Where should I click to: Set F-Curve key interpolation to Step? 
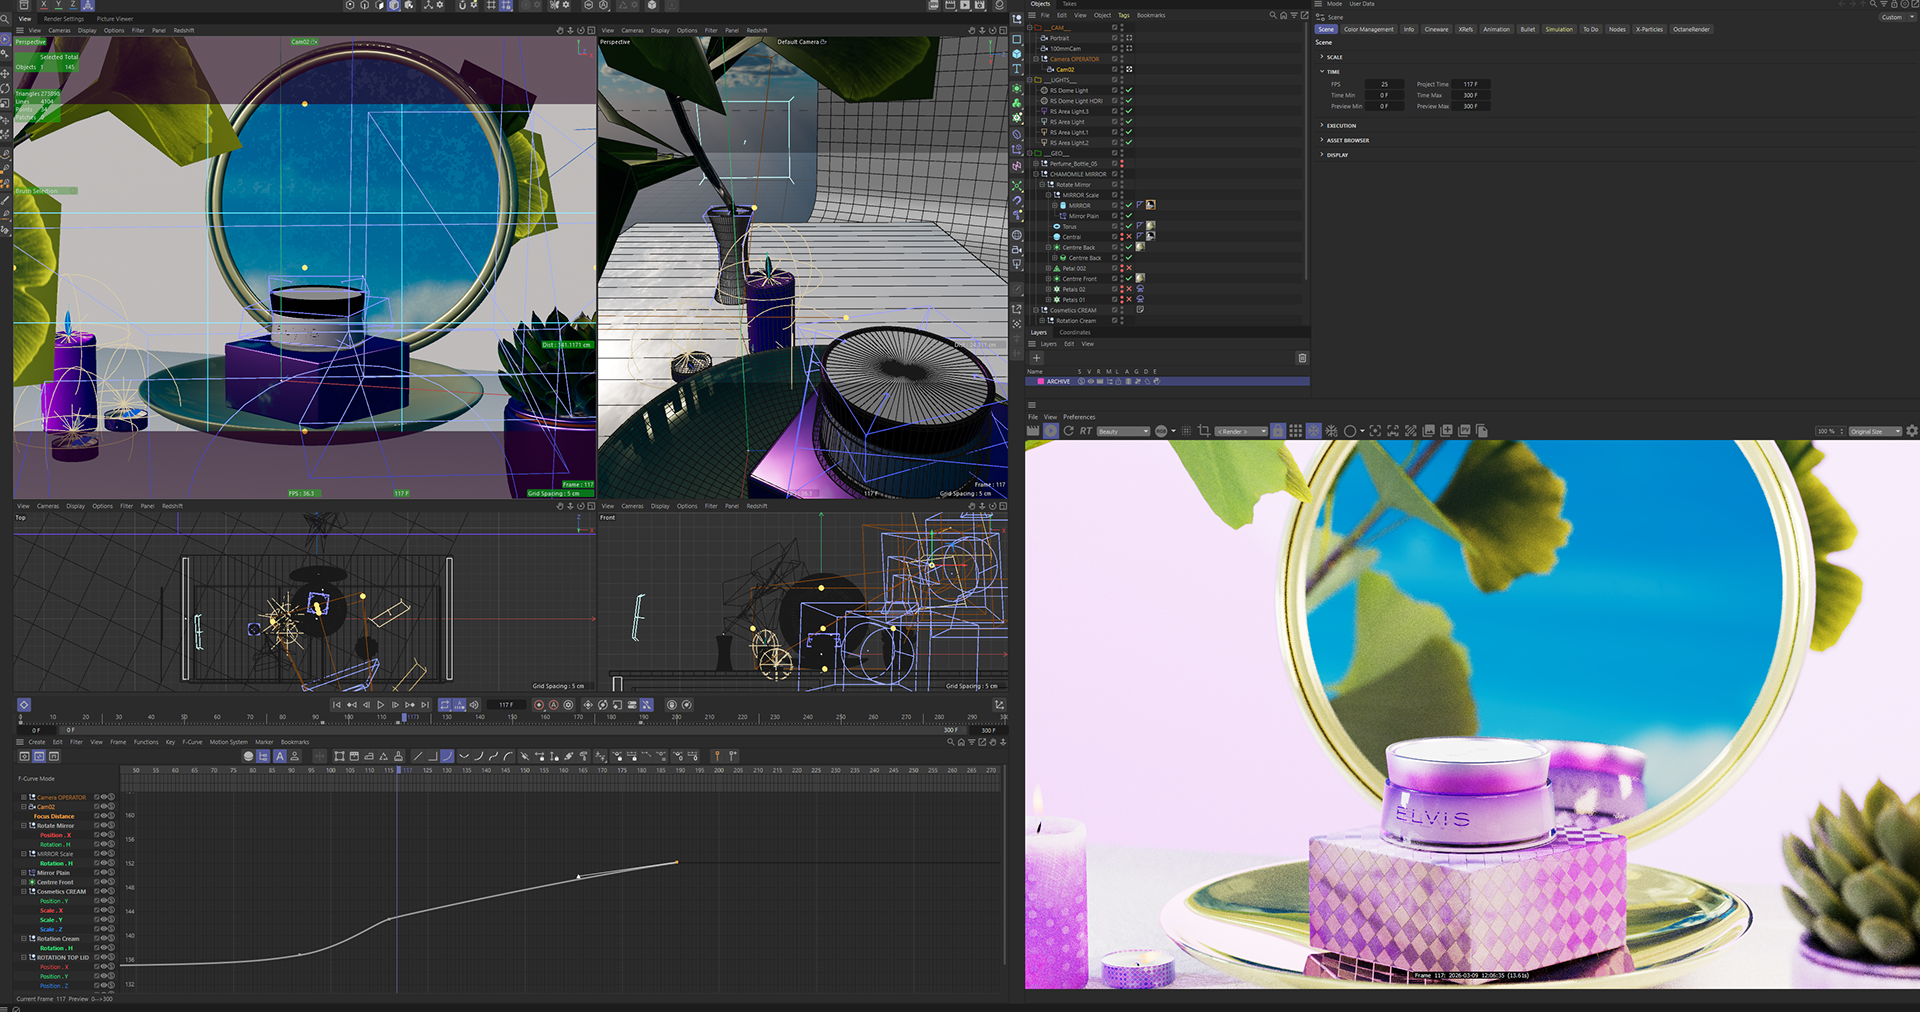(433, 756)
